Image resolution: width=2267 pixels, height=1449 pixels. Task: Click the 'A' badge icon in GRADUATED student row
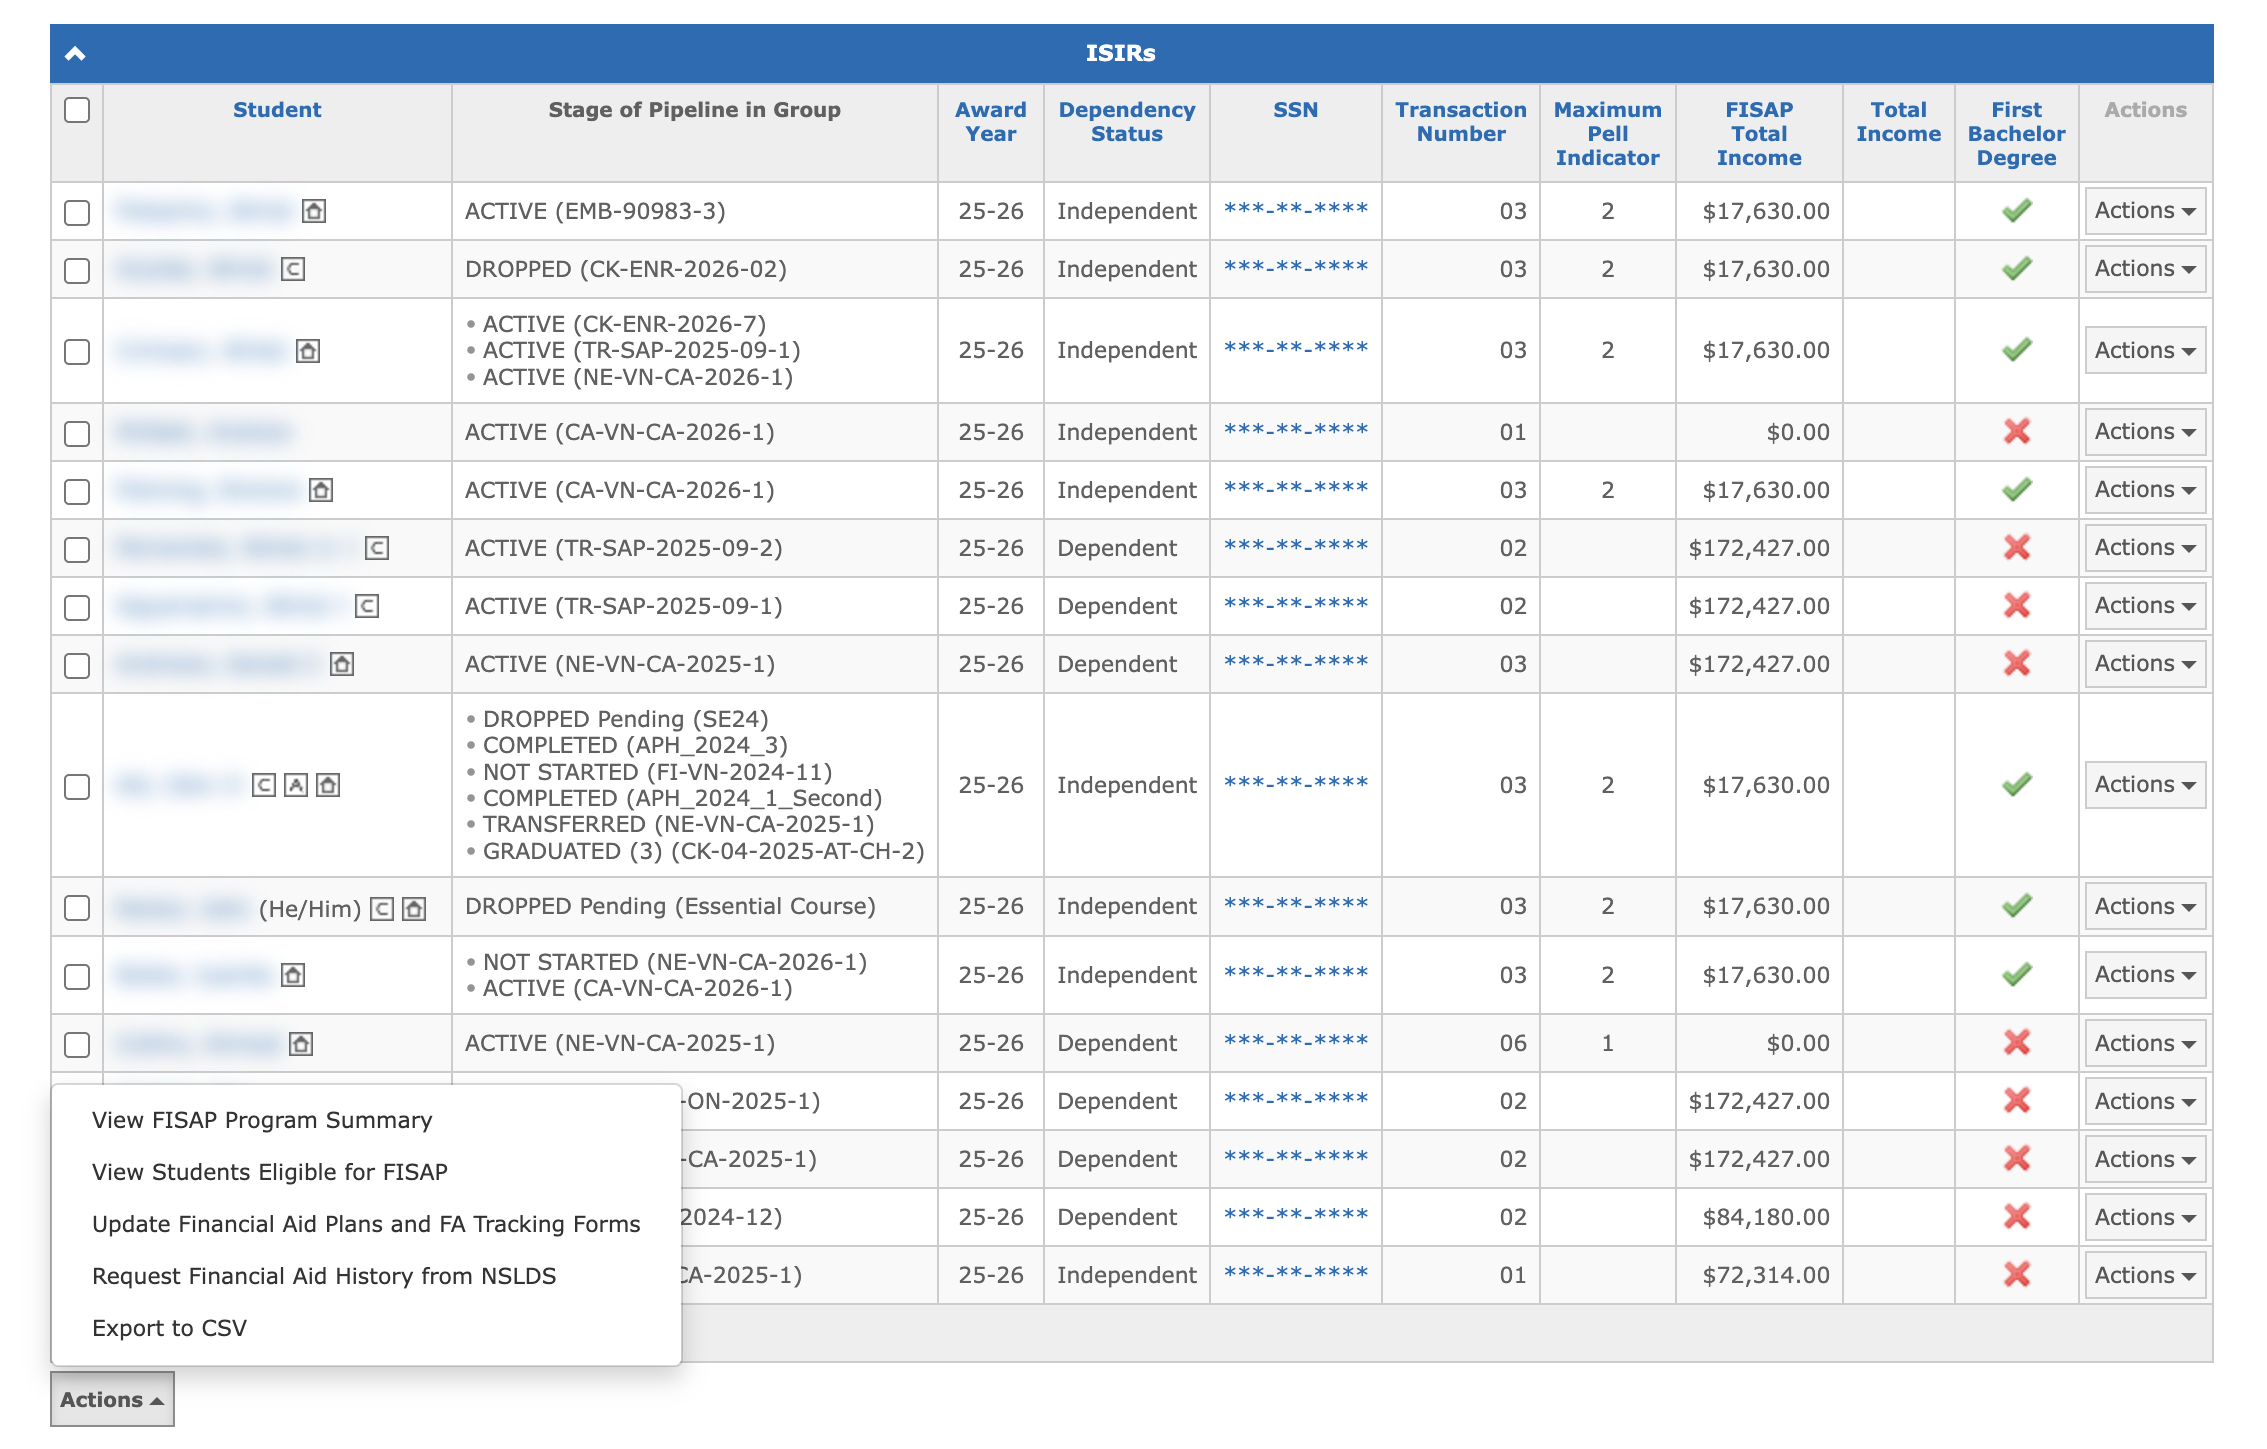(x=296, y=785)
